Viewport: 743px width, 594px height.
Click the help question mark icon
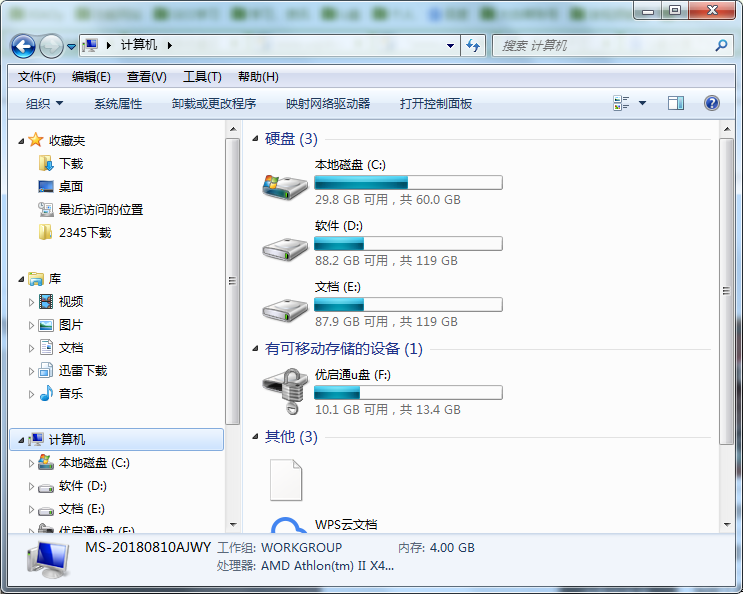click(712, 103)
